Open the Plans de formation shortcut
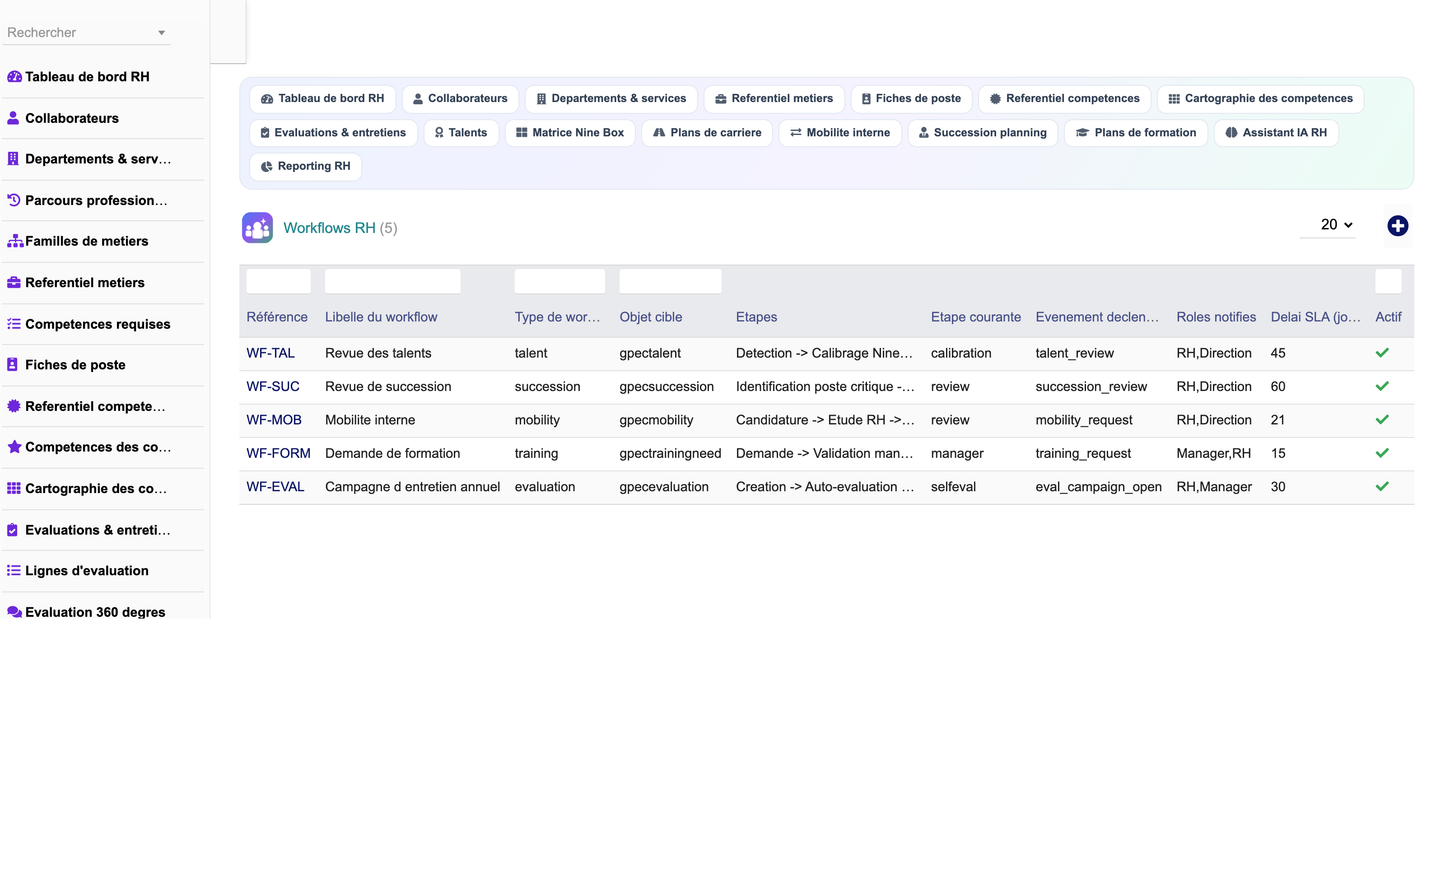Viewport: 1445px width, 894px height. coord(1136,133)
